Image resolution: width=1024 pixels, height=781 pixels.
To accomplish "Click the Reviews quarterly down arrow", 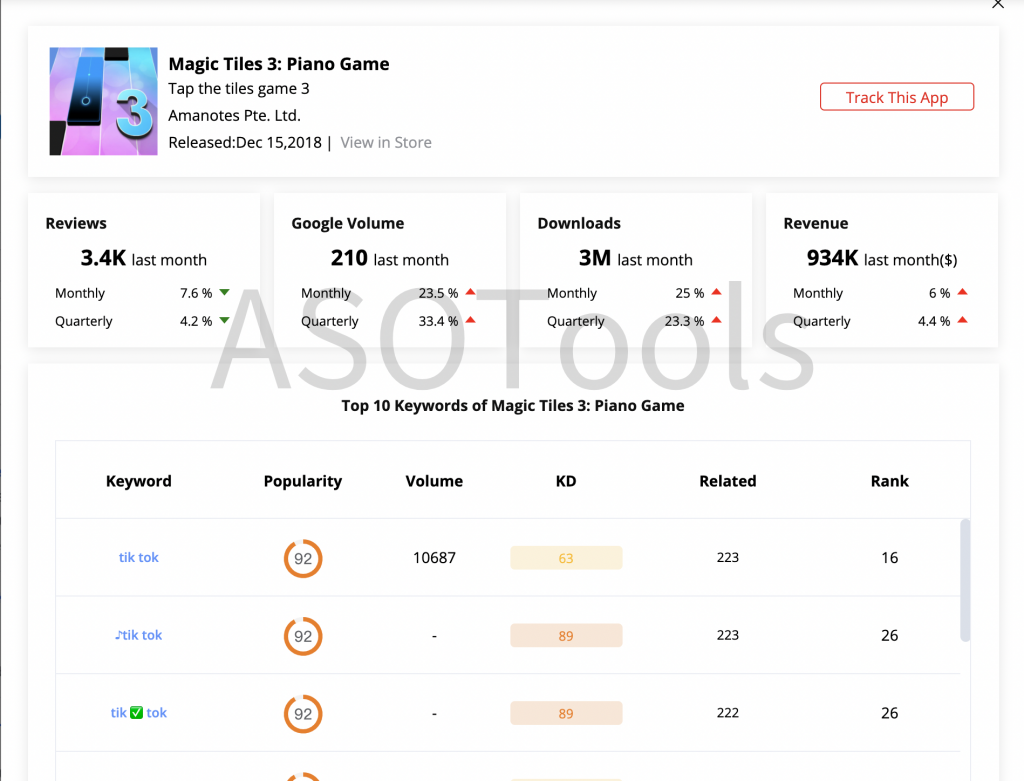I will pos(225,321).
